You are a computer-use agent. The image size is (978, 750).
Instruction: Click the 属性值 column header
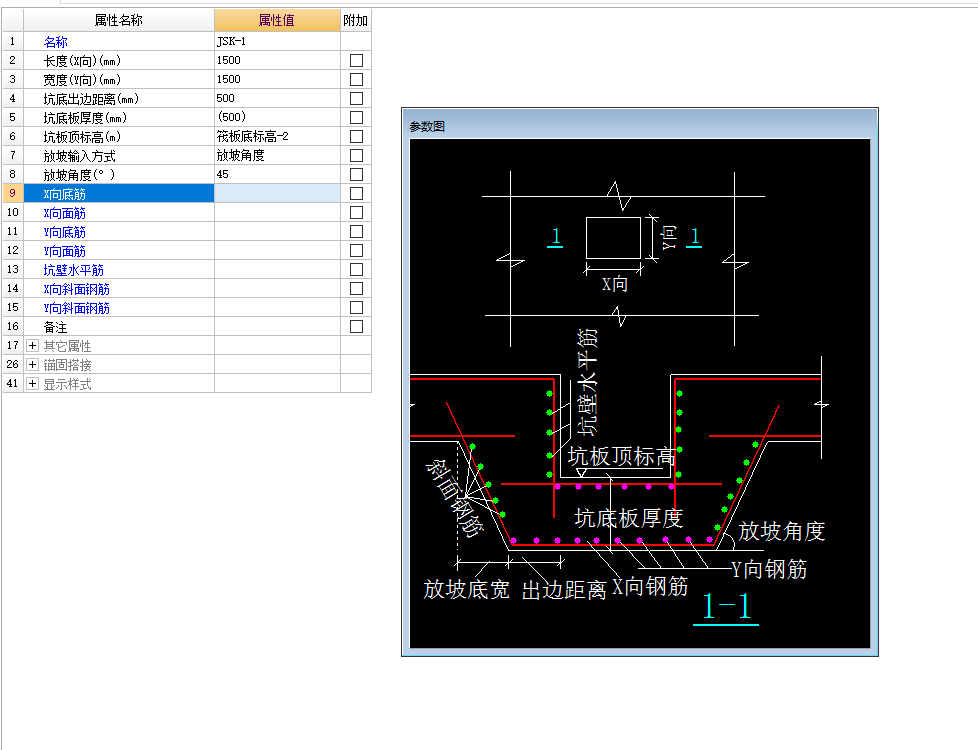pyautogui.click(x=277, y=20)
